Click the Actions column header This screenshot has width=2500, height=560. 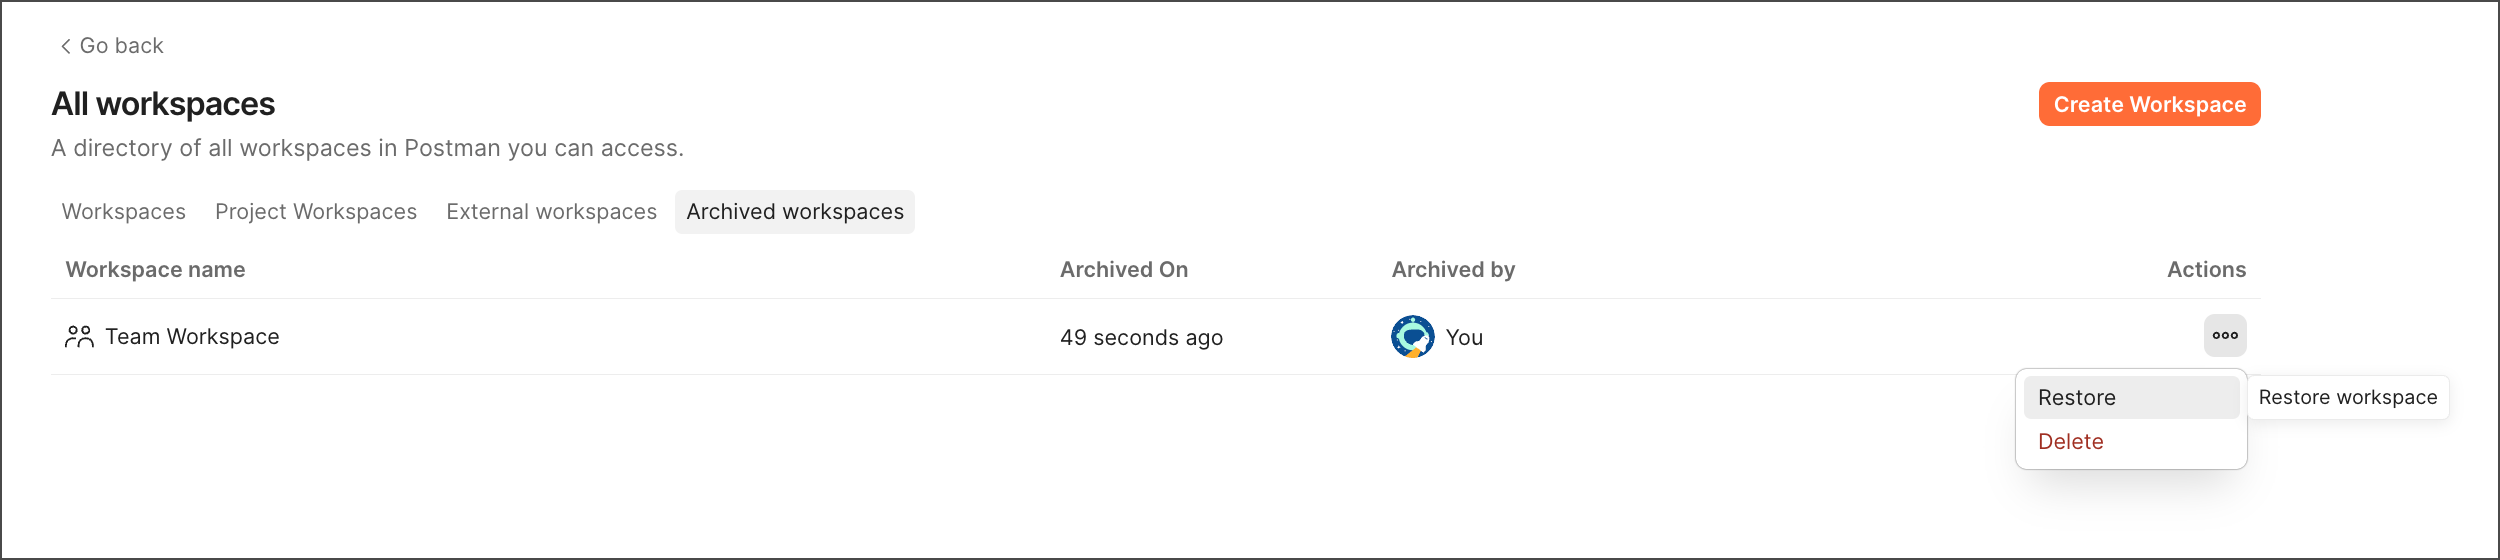coord(2206,270)
